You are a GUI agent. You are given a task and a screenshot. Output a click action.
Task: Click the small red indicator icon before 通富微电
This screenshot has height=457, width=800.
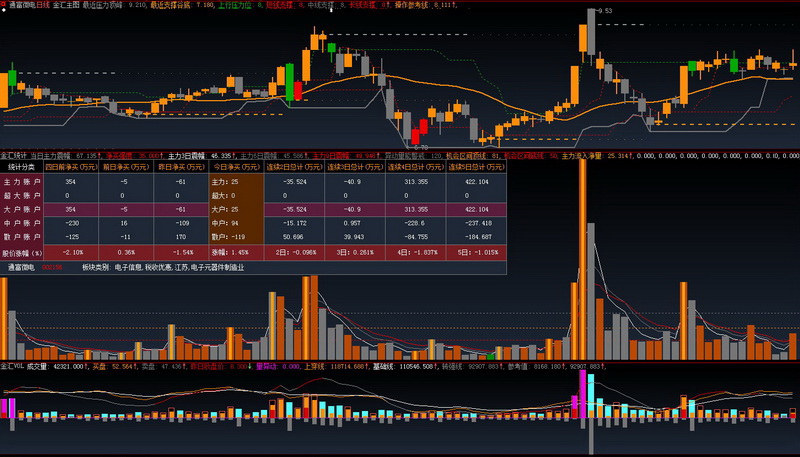click(3, 5)
